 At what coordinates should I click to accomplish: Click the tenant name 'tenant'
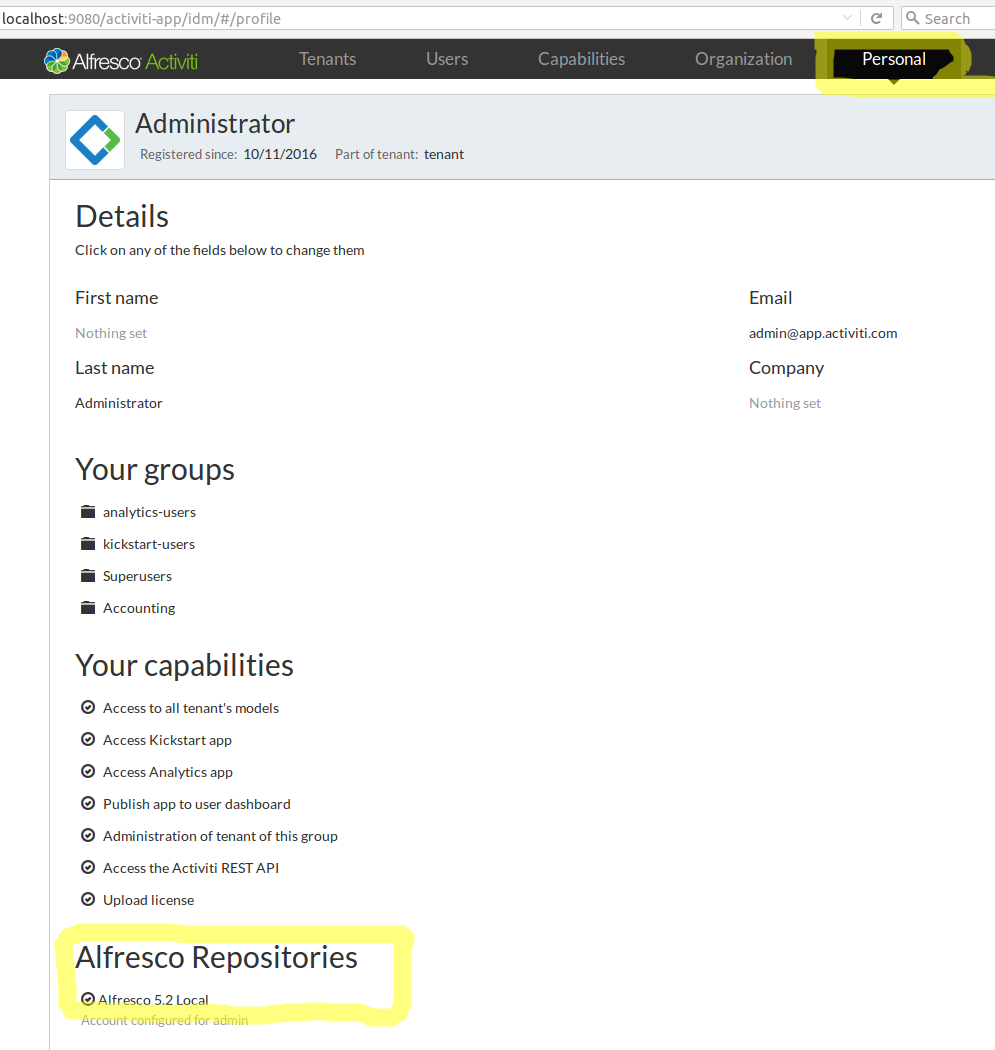444,154
